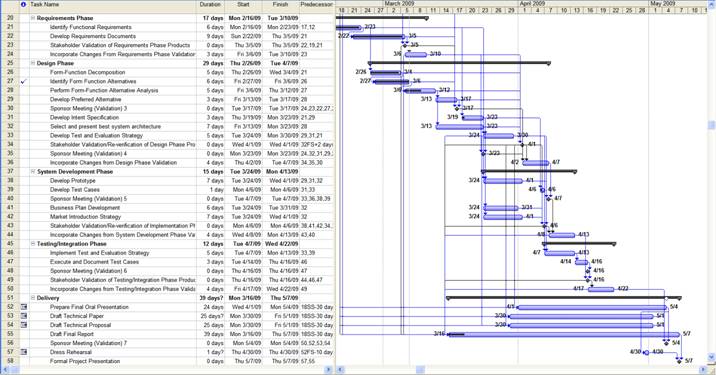716x375 pixels.
Task: Collapse the Requirements Phase summary task
Action: tap(33, 18)
